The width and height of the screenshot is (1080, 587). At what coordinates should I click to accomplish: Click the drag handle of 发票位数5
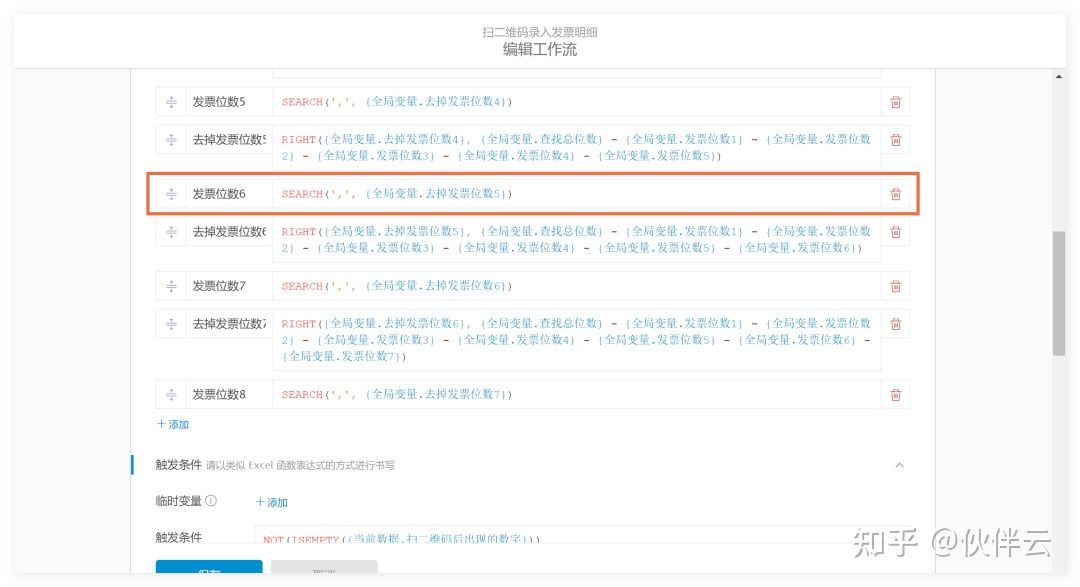pyautogui.click(x=171, y=102)
